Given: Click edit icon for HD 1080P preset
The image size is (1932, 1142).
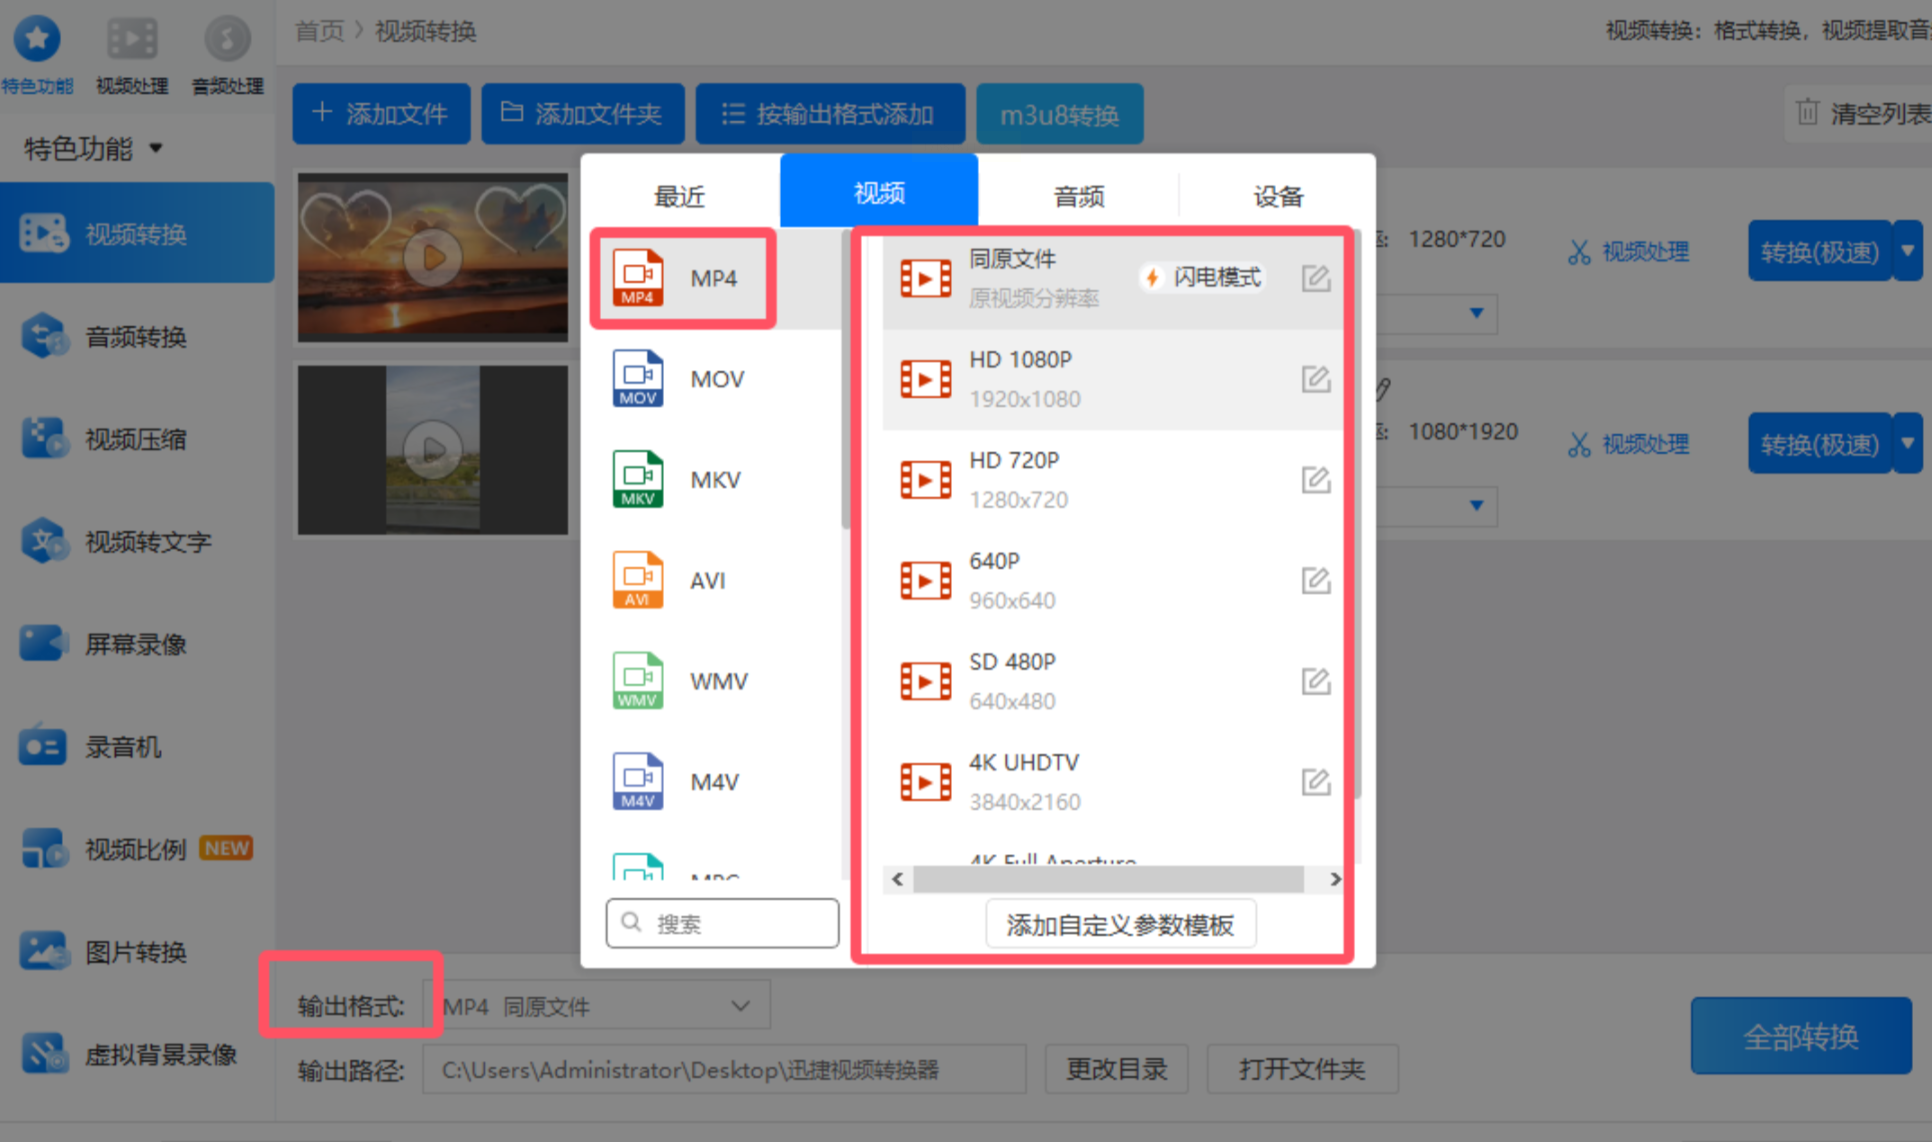Looking at the screenshot, I should click(1315, 380).
